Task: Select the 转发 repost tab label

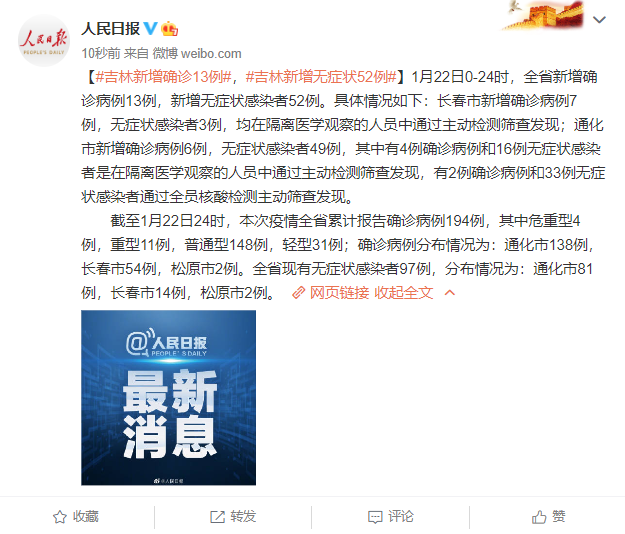Action: click(243, 517)
